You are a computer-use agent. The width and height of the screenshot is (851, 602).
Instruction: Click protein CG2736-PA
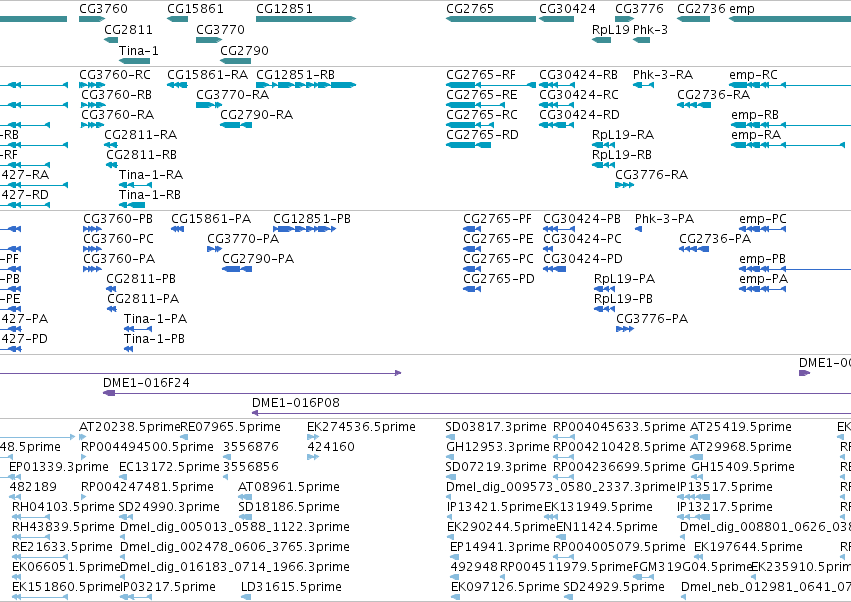tap(694, 249)
